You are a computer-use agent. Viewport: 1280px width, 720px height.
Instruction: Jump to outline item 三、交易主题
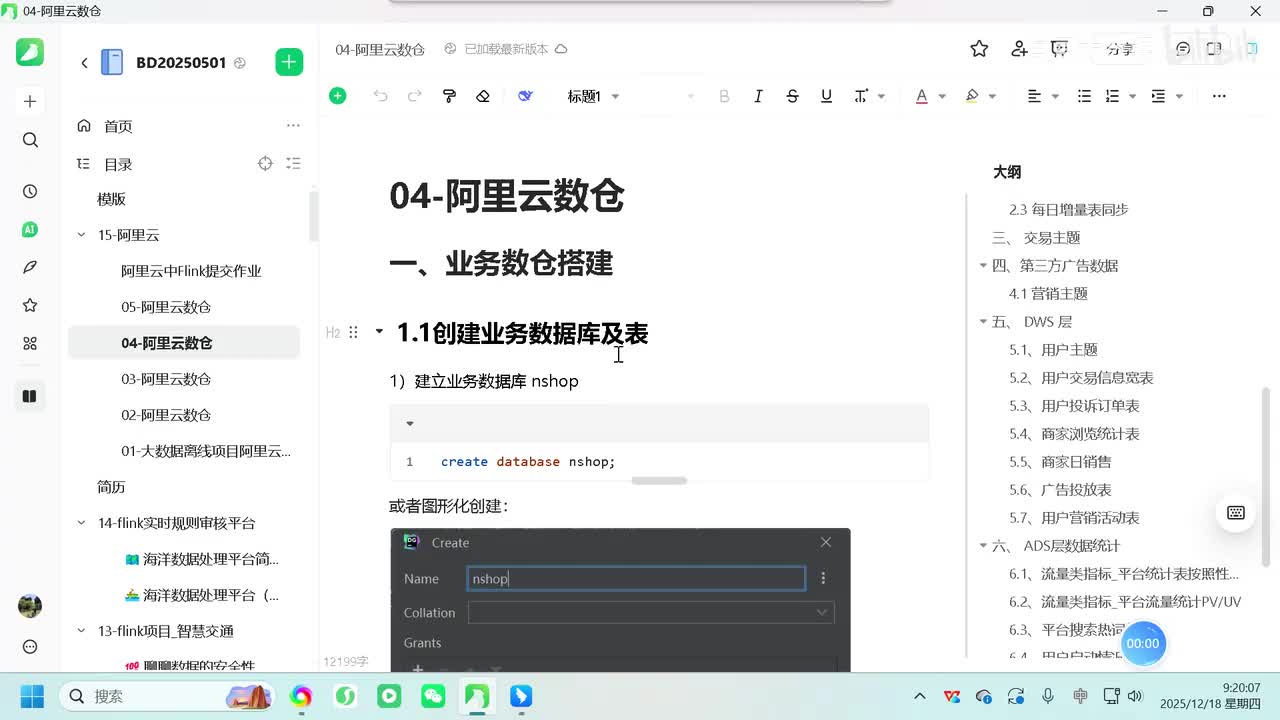coord(1036,238)
